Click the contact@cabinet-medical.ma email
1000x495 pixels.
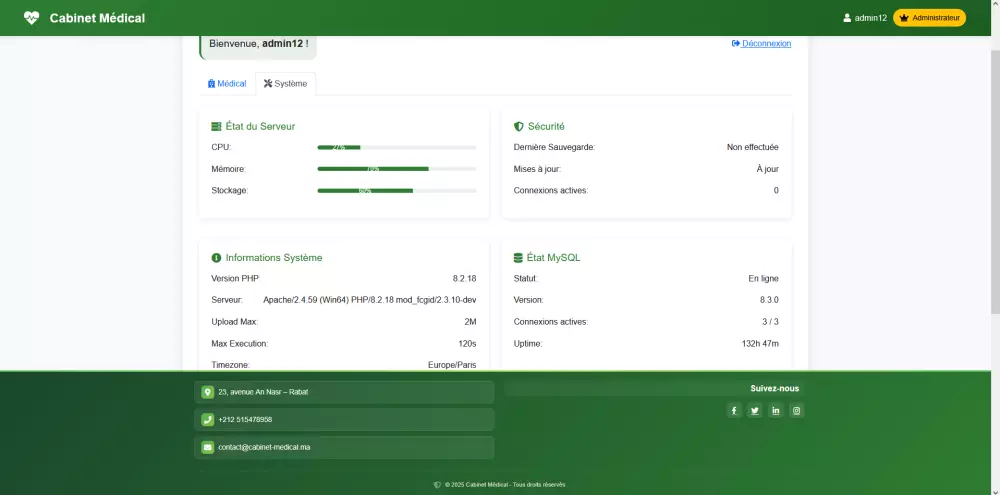point(264,447)
